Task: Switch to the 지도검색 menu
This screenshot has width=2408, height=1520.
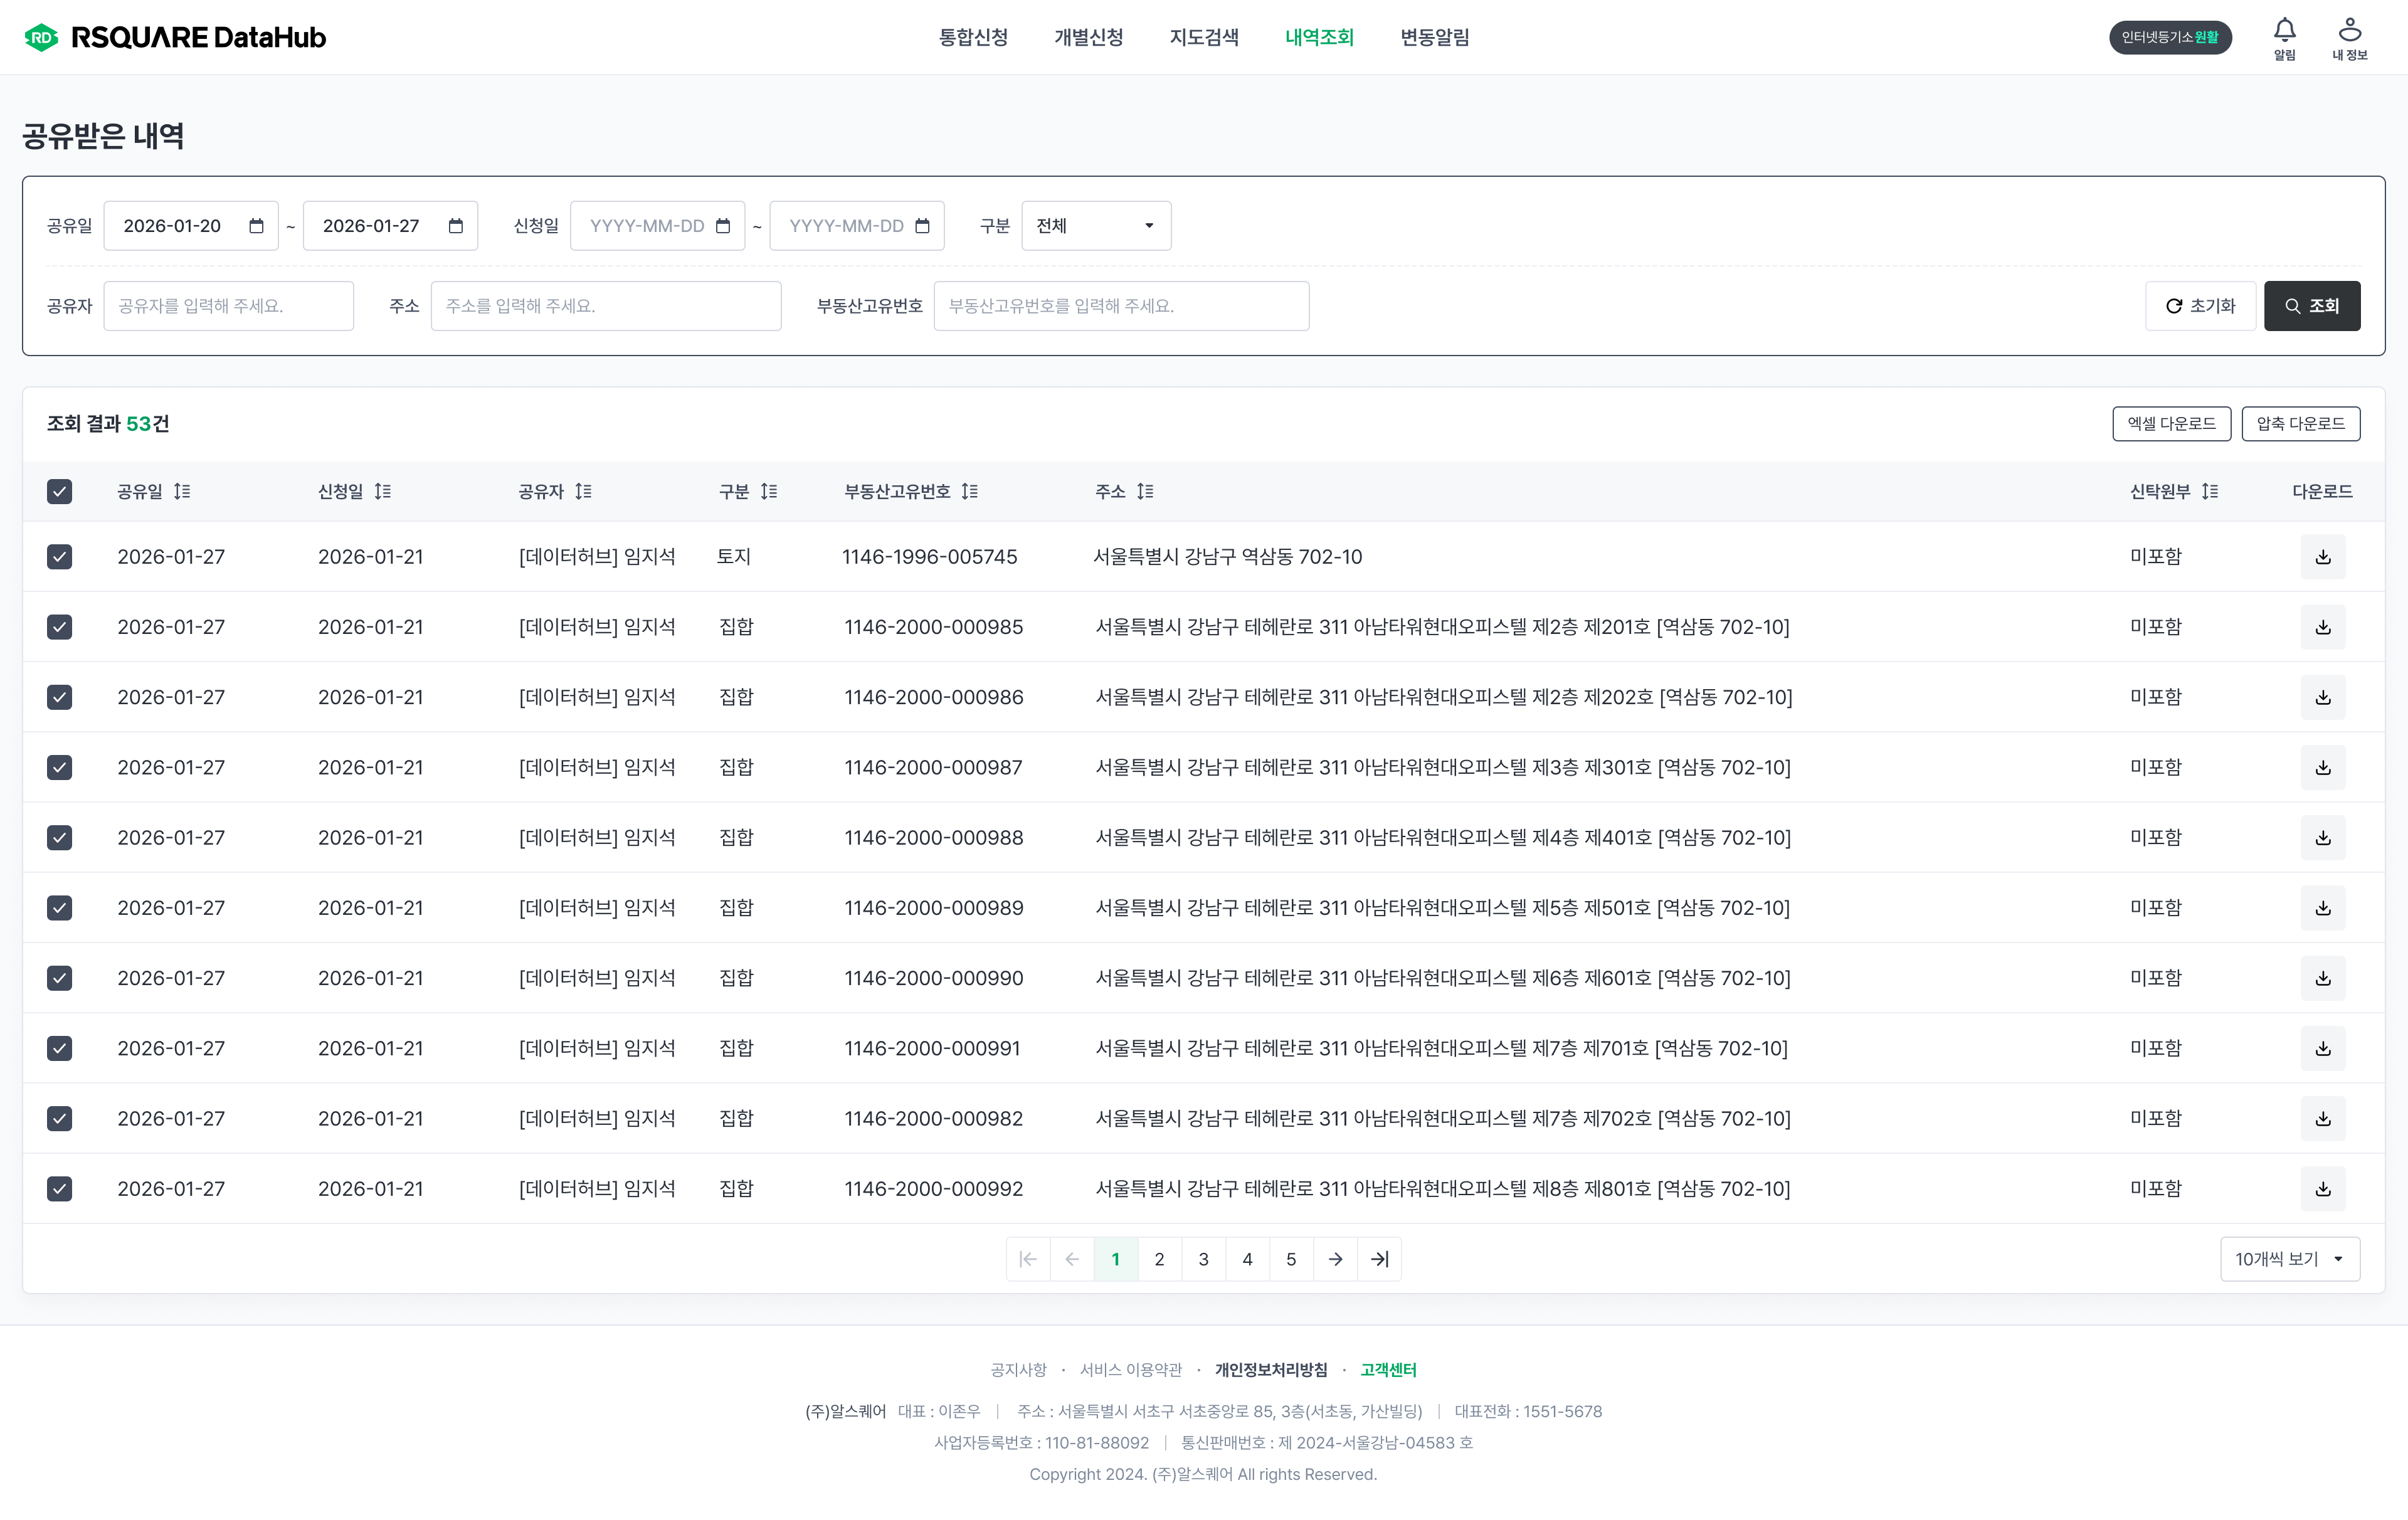Action: click(1204, 37)
